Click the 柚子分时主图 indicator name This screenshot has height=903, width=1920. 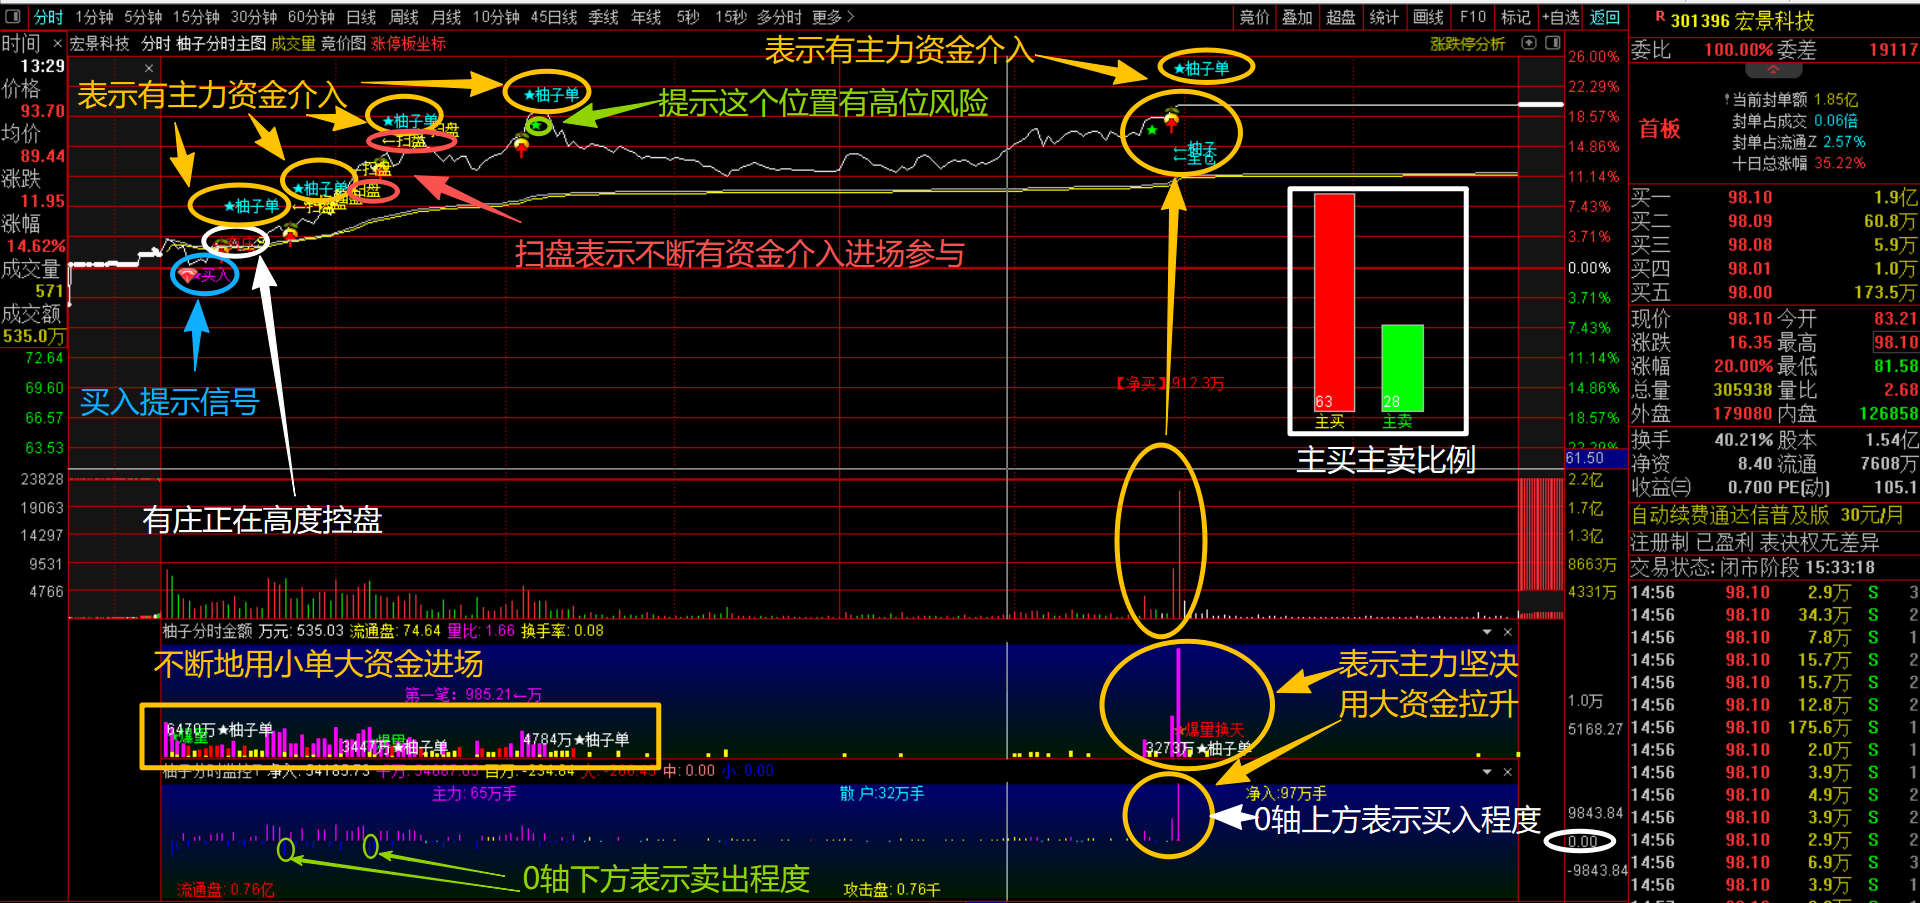[x=221, y=44]
